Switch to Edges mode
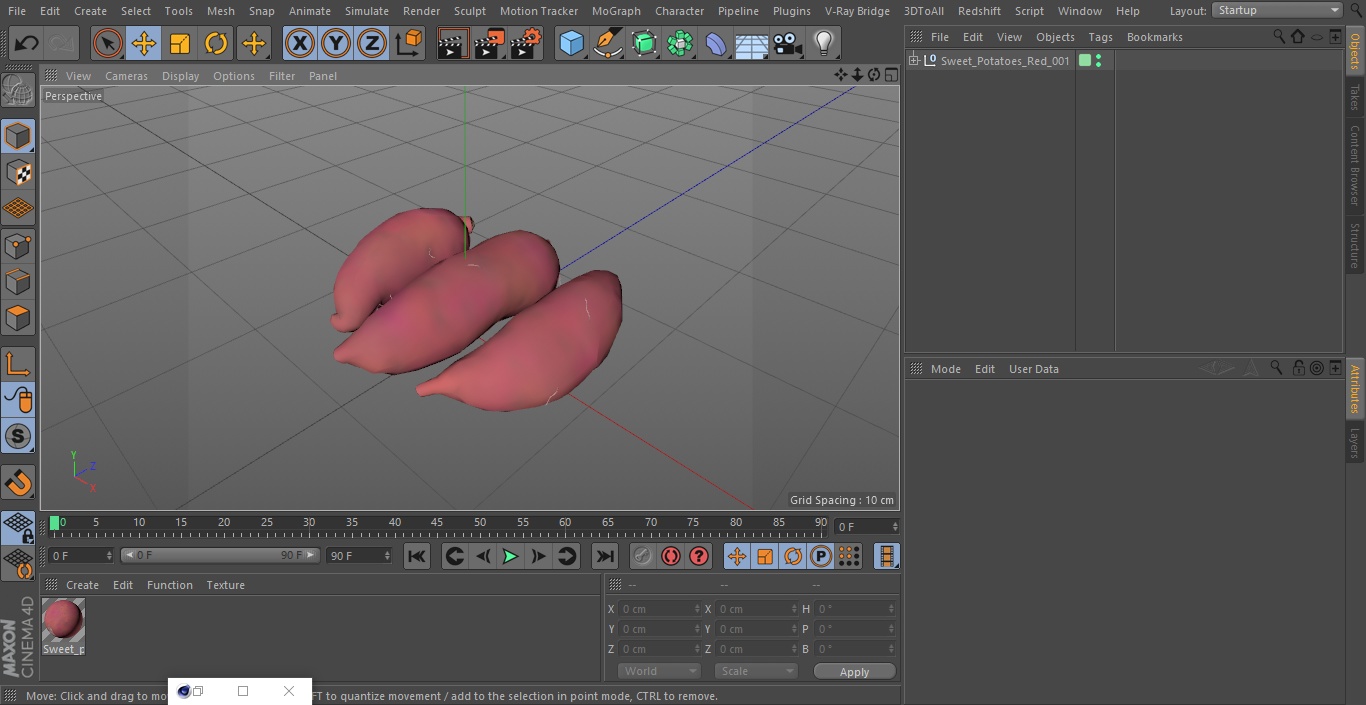Viewport: 1366px width, 705px height. 18,282
